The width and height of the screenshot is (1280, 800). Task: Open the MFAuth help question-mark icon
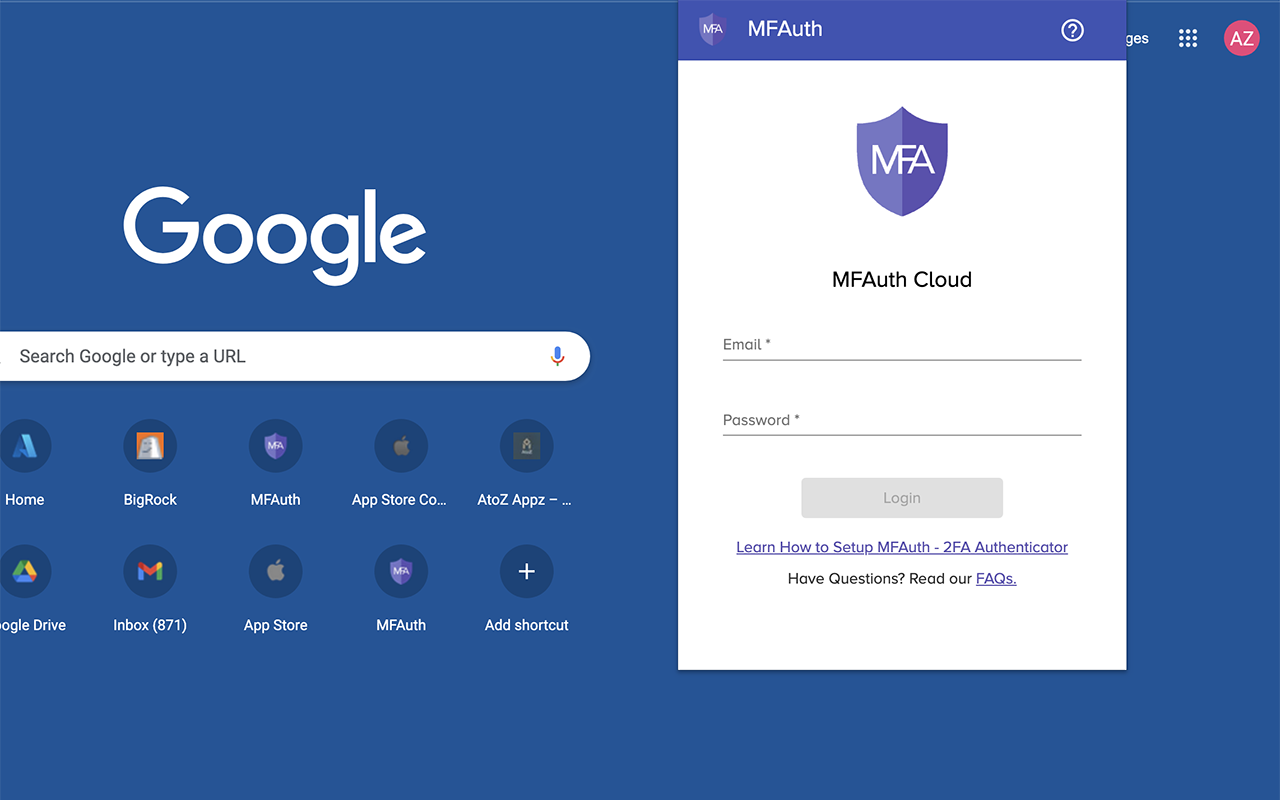(1072, 30)
